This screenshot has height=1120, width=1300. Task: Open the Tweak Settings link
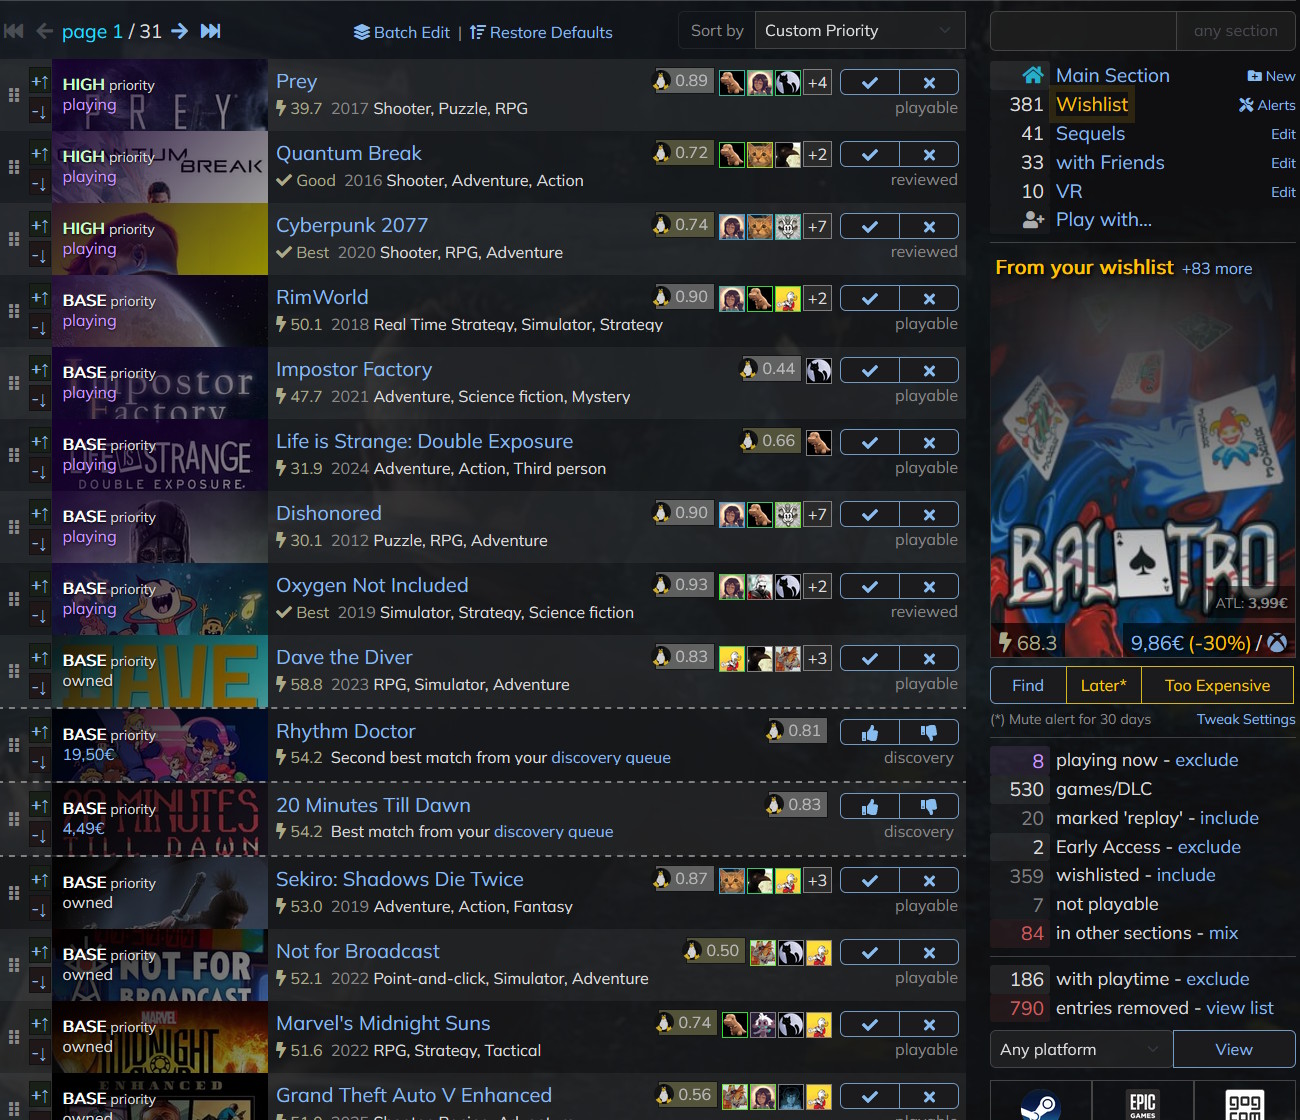tap(1245, 719)
